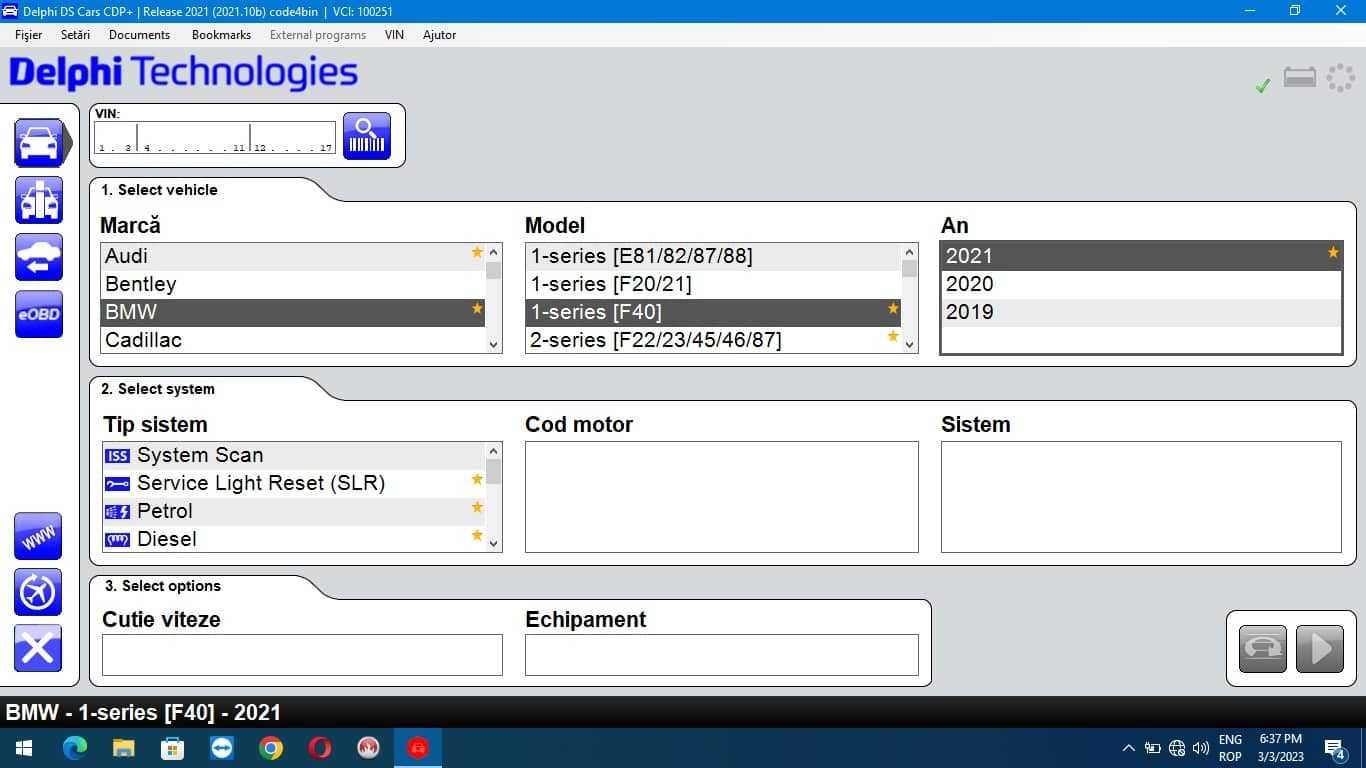Click the Sistem empty list
This screenshot has height=768, width=1366.
tap(1141, 497)
